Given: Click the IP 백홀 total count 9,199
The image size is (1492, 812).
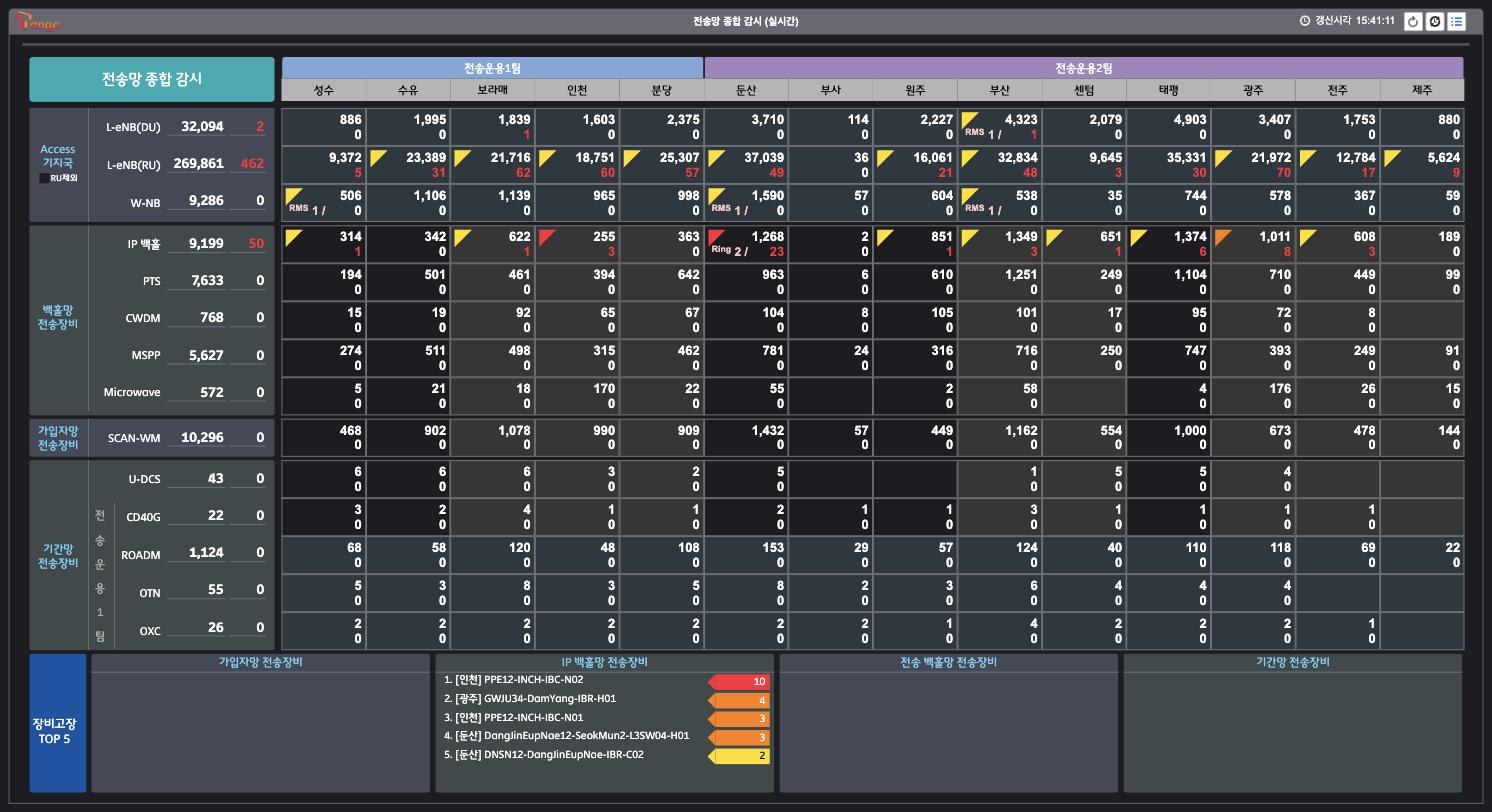Looking at the screenshot, I should coord(206,243).
